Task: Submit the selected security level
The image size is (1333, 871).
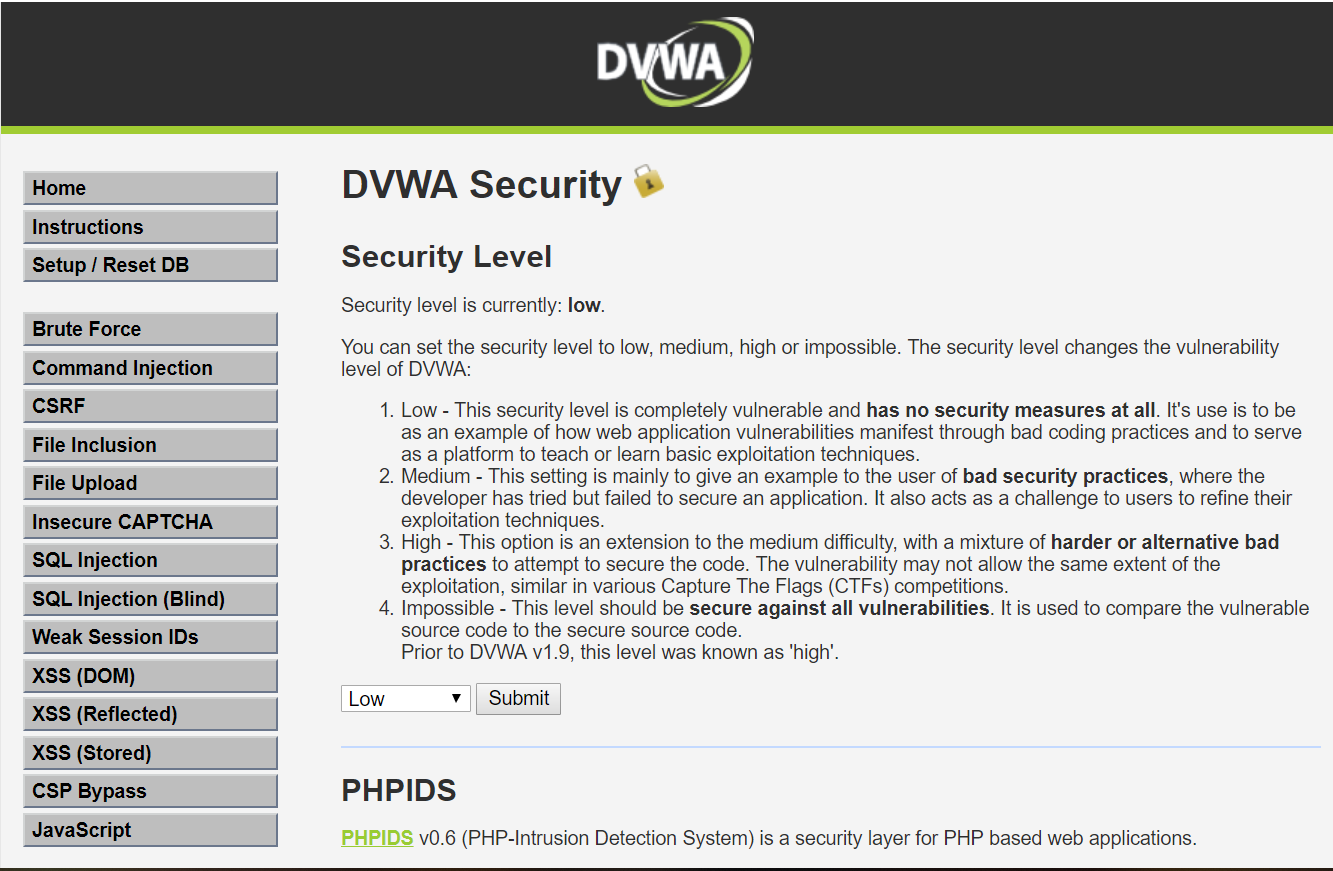Action: coord(518,698)
